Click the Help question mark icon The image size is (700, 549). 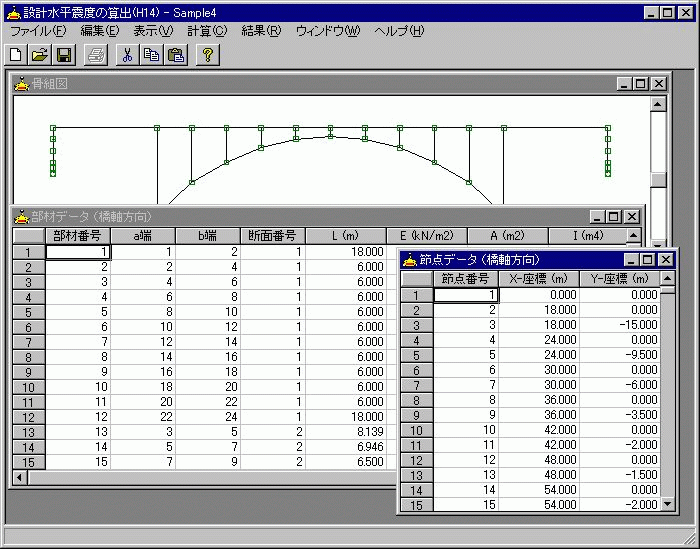pos(207,55)
